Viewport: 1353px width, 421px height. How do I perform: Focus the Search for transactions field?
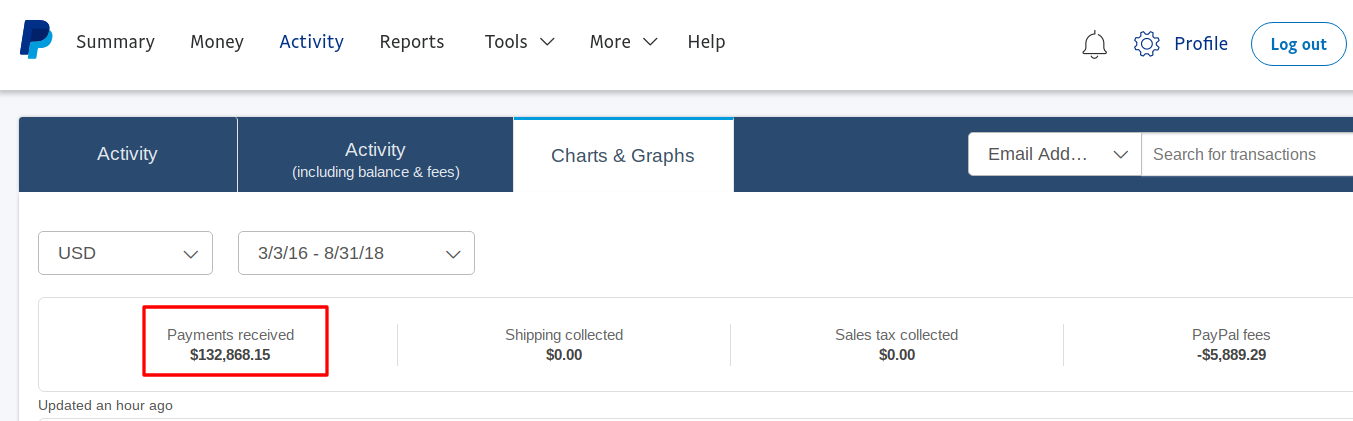coord(1245,154)
